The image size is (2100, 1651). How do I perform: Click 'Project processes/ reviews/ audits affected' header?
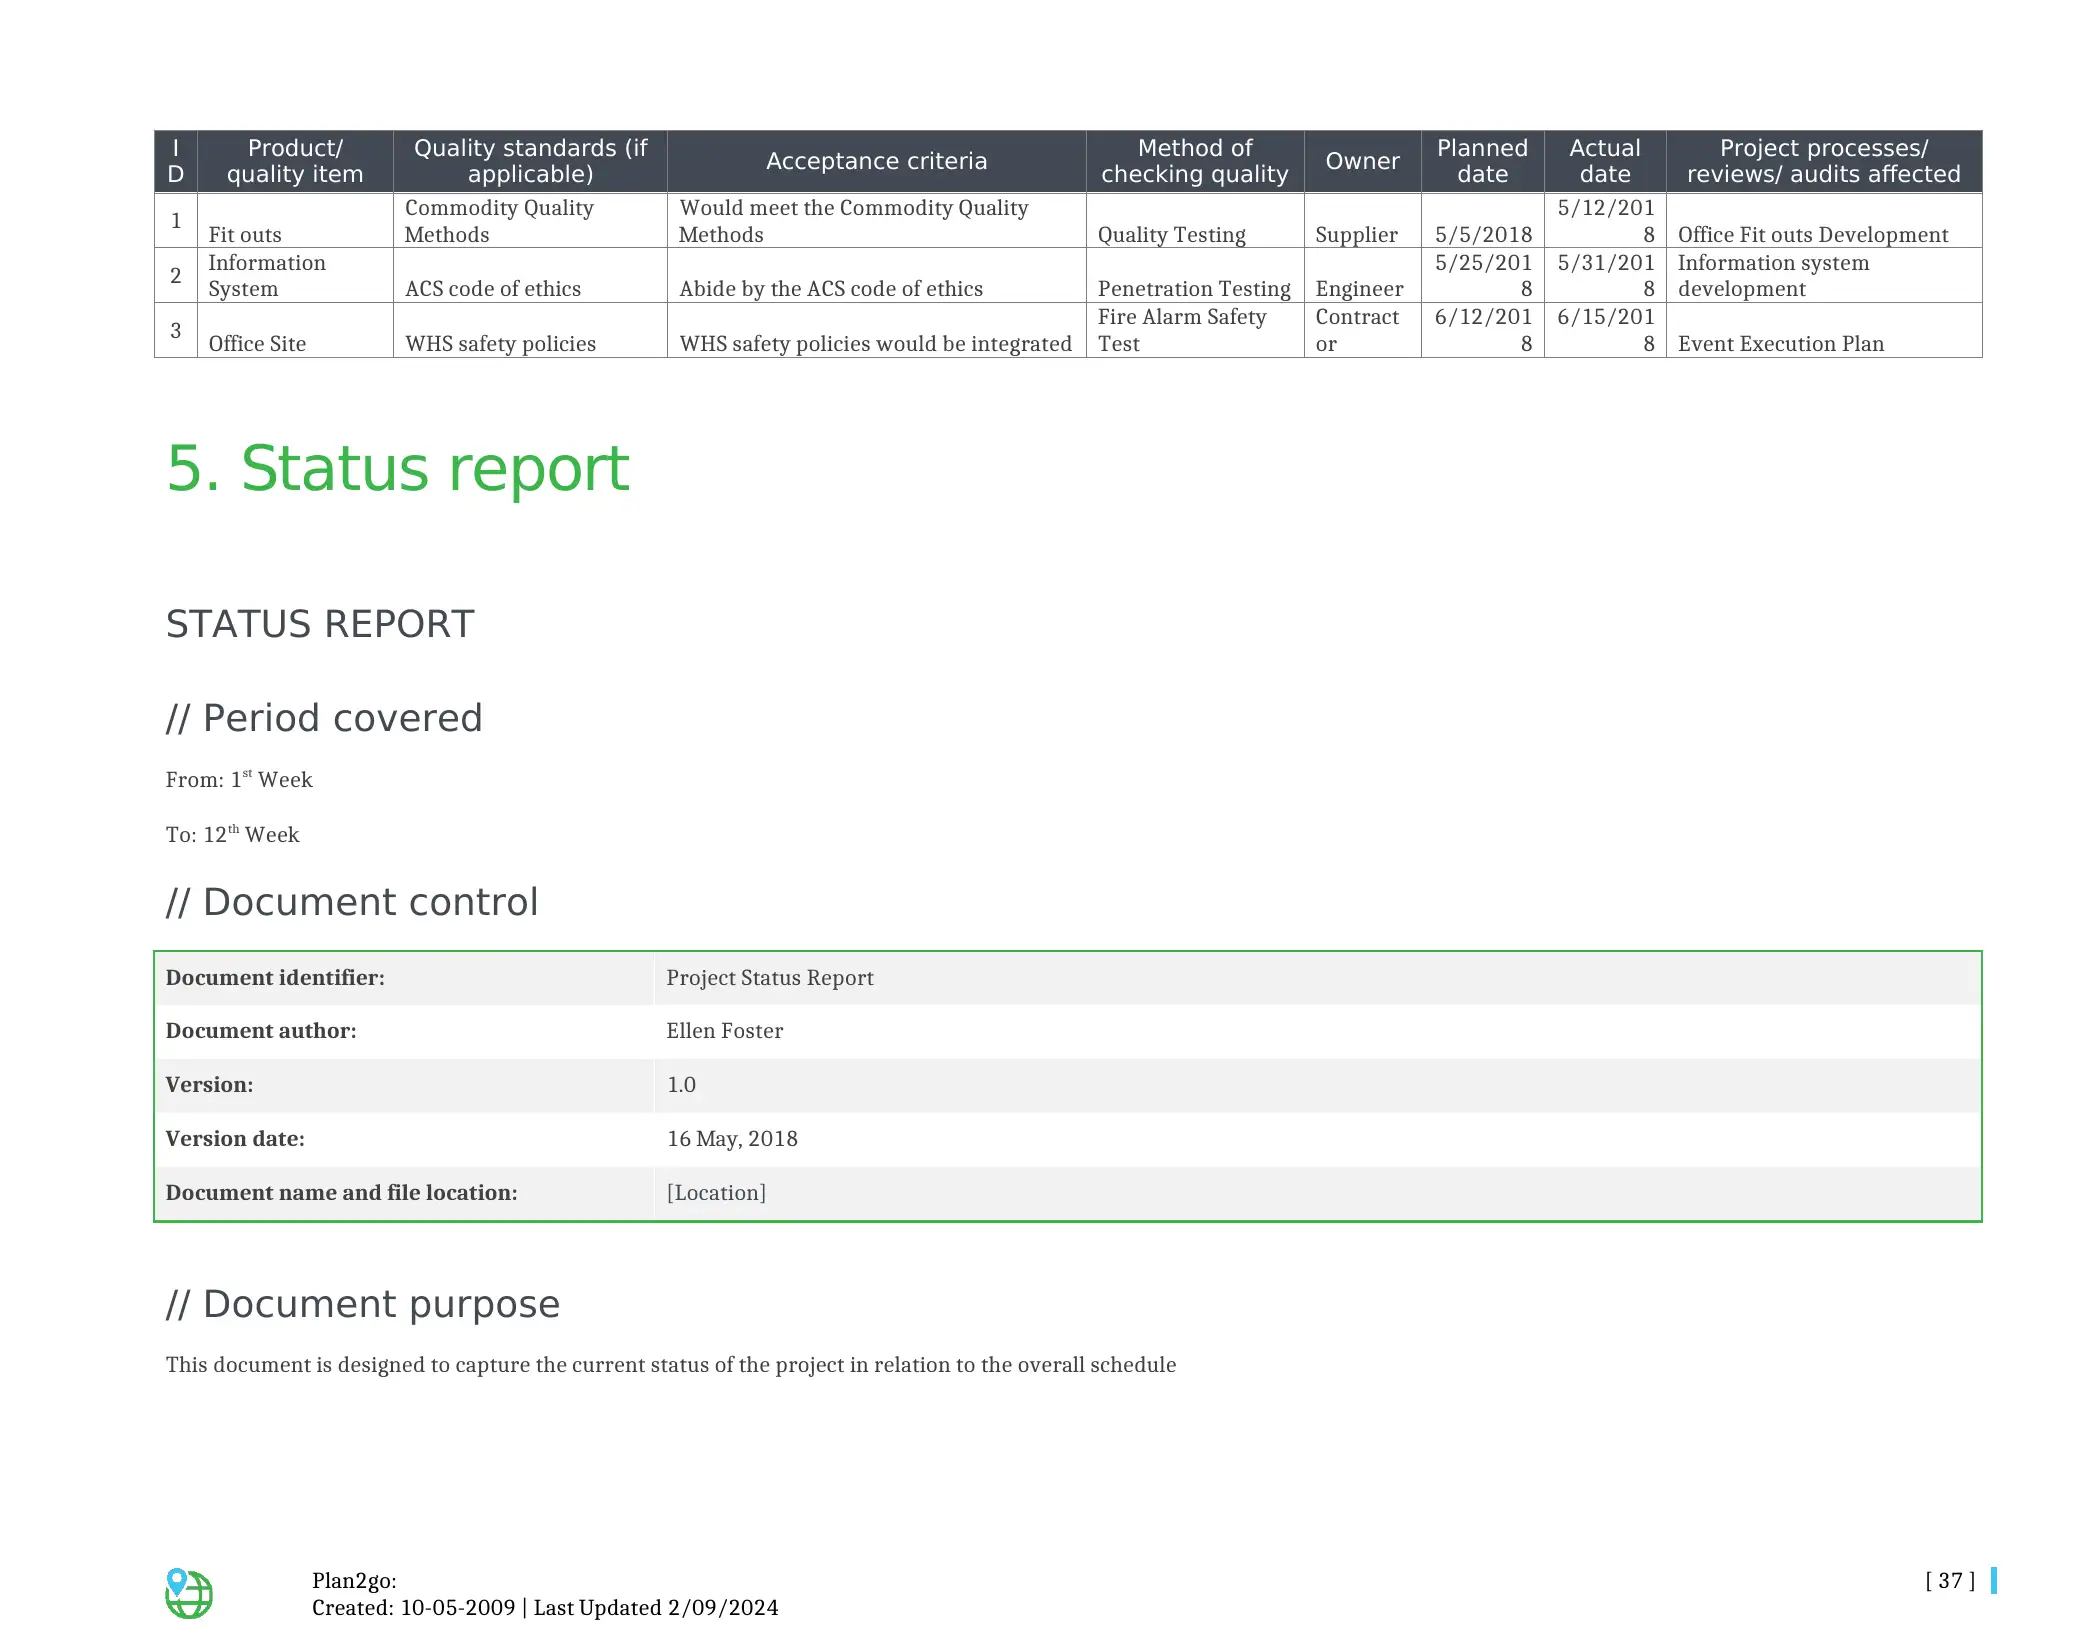pos(1824,161)
